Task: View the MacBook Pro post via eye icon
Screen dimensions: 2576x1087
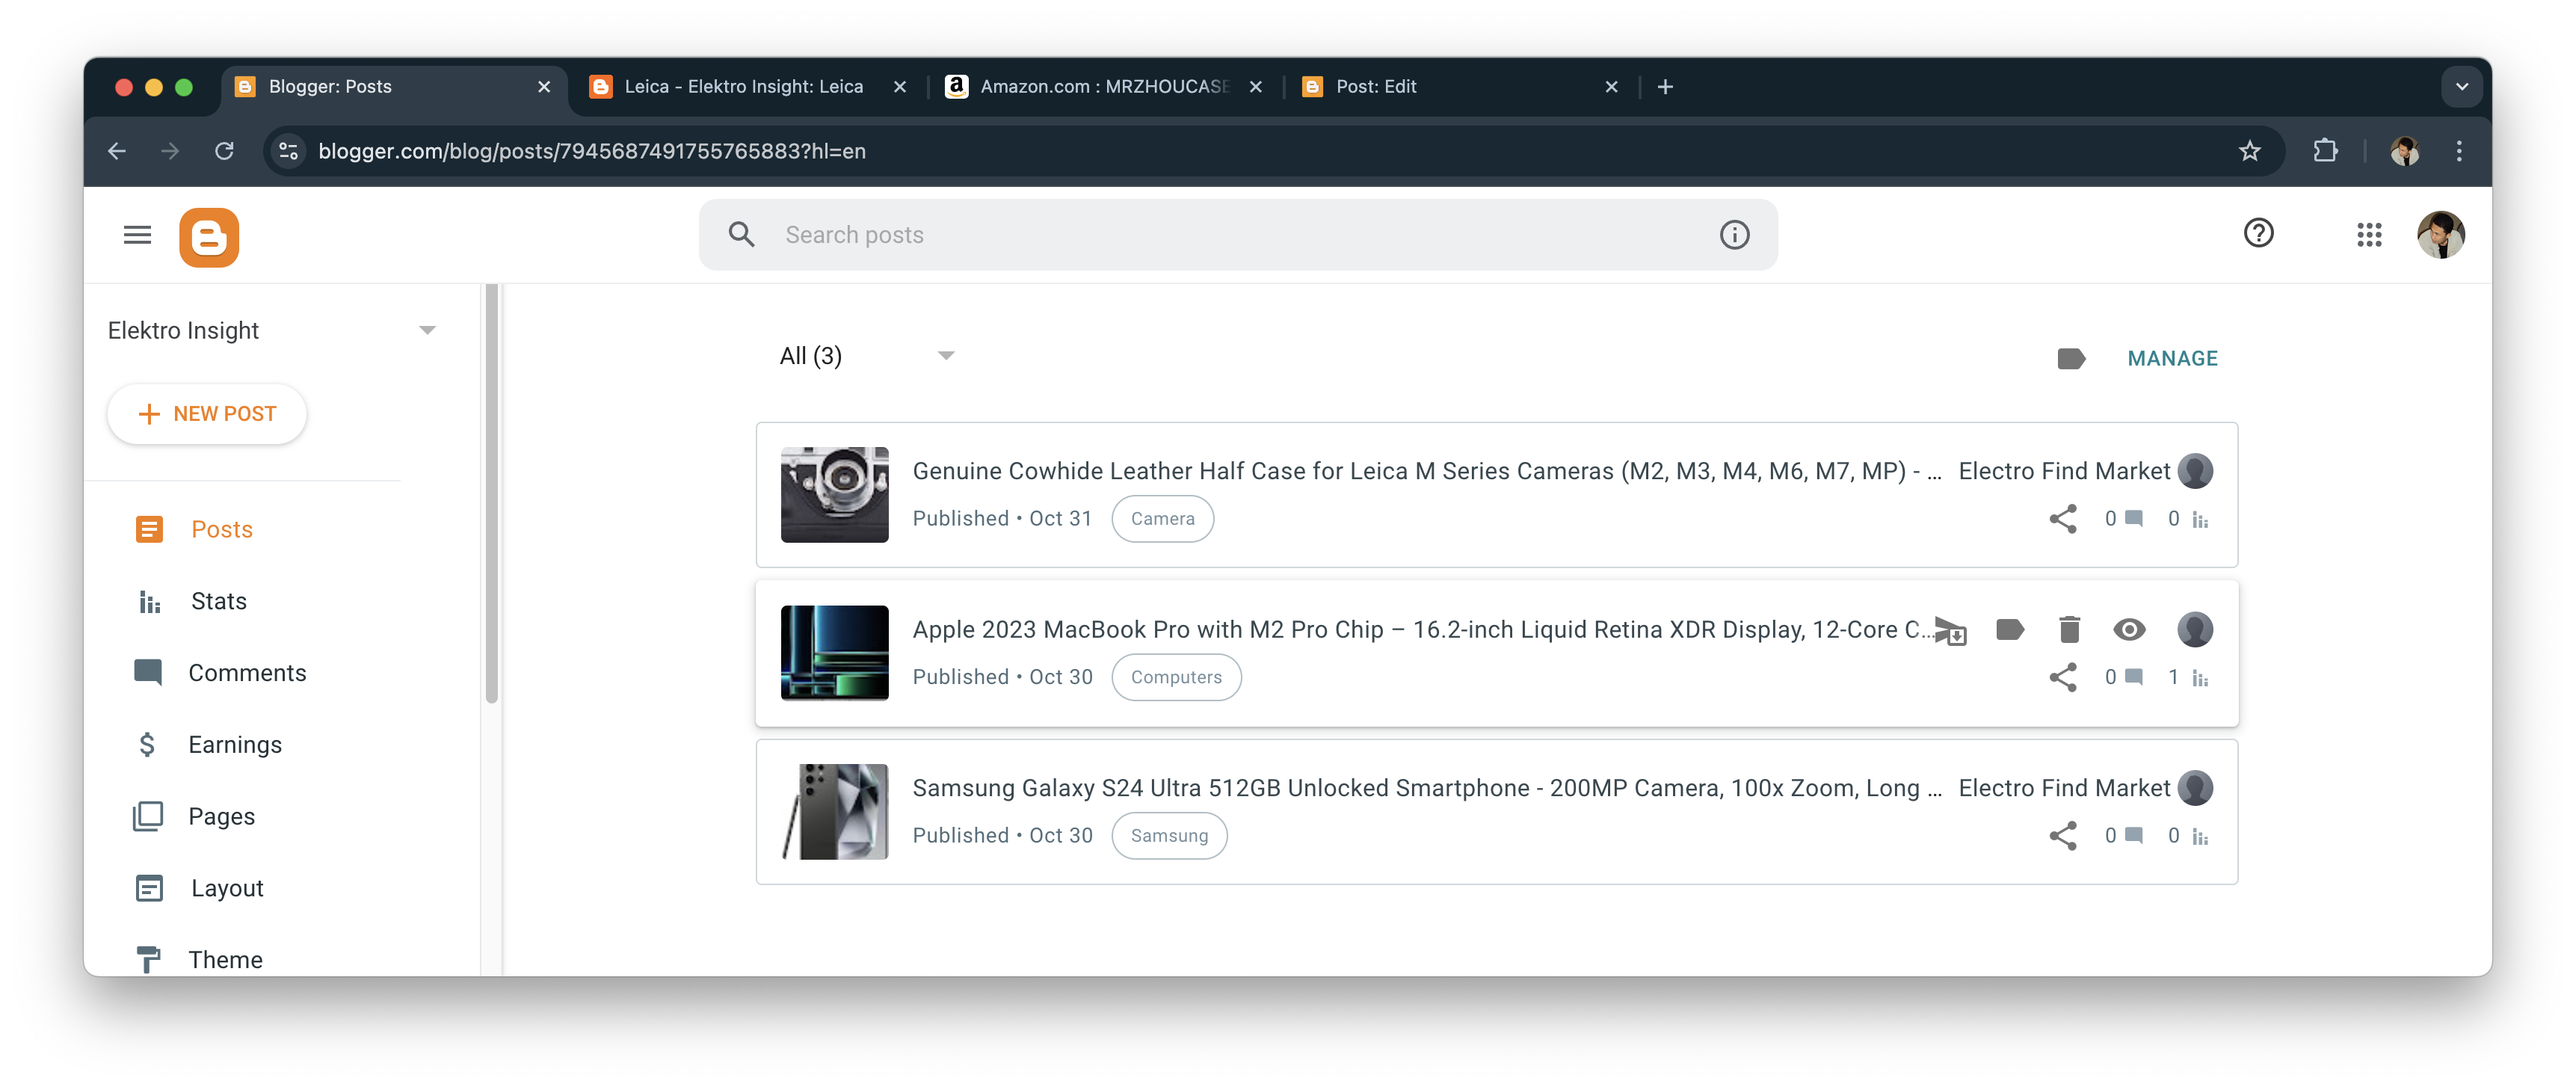Action: point(2129,629)
